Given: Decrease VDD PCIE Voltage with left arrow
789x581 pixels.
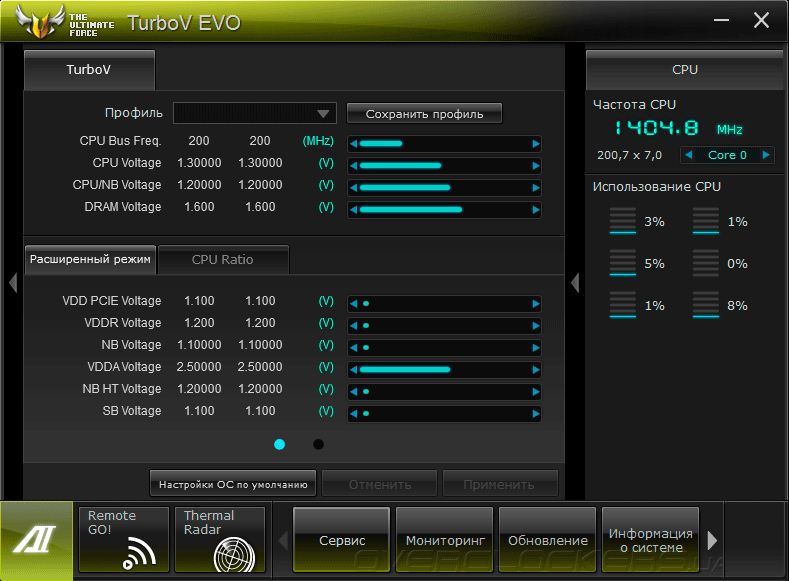Looking at the screenshot, I should pyautogui.click(x=354, y=303).
